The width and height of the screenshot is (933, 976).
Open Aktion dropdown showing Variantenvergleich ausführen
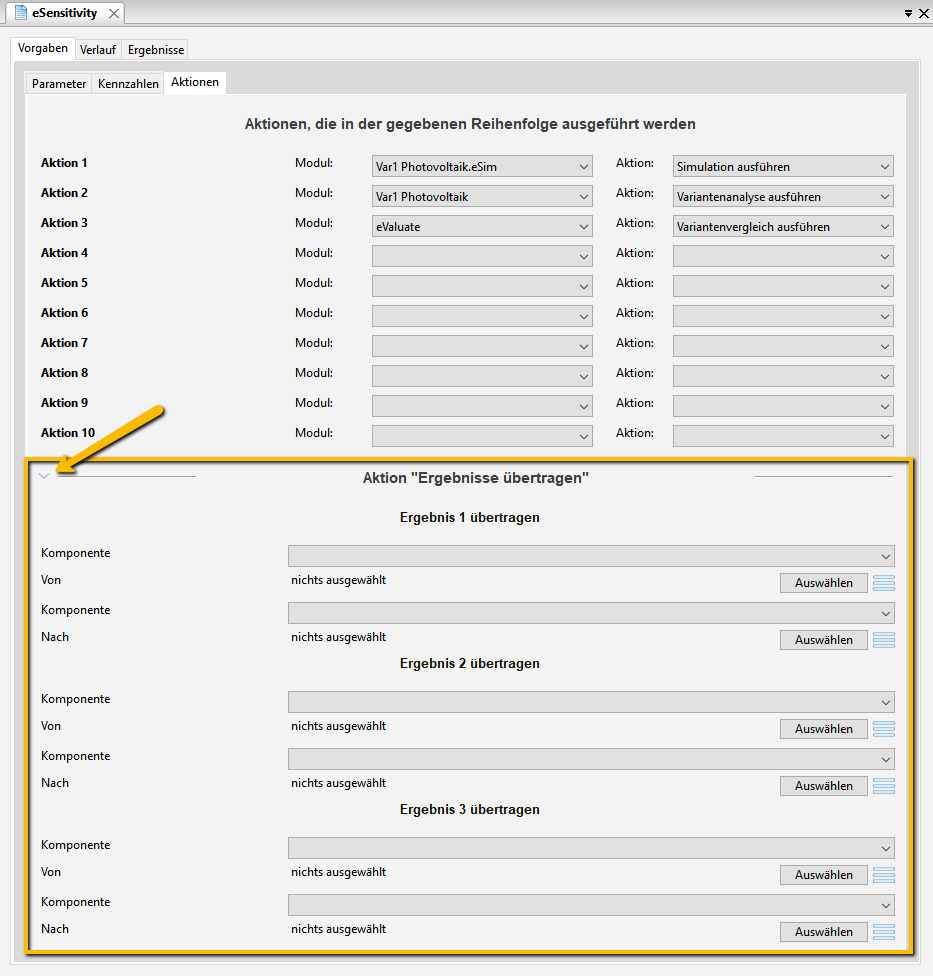pyautogui.click(x=783, y=227)
